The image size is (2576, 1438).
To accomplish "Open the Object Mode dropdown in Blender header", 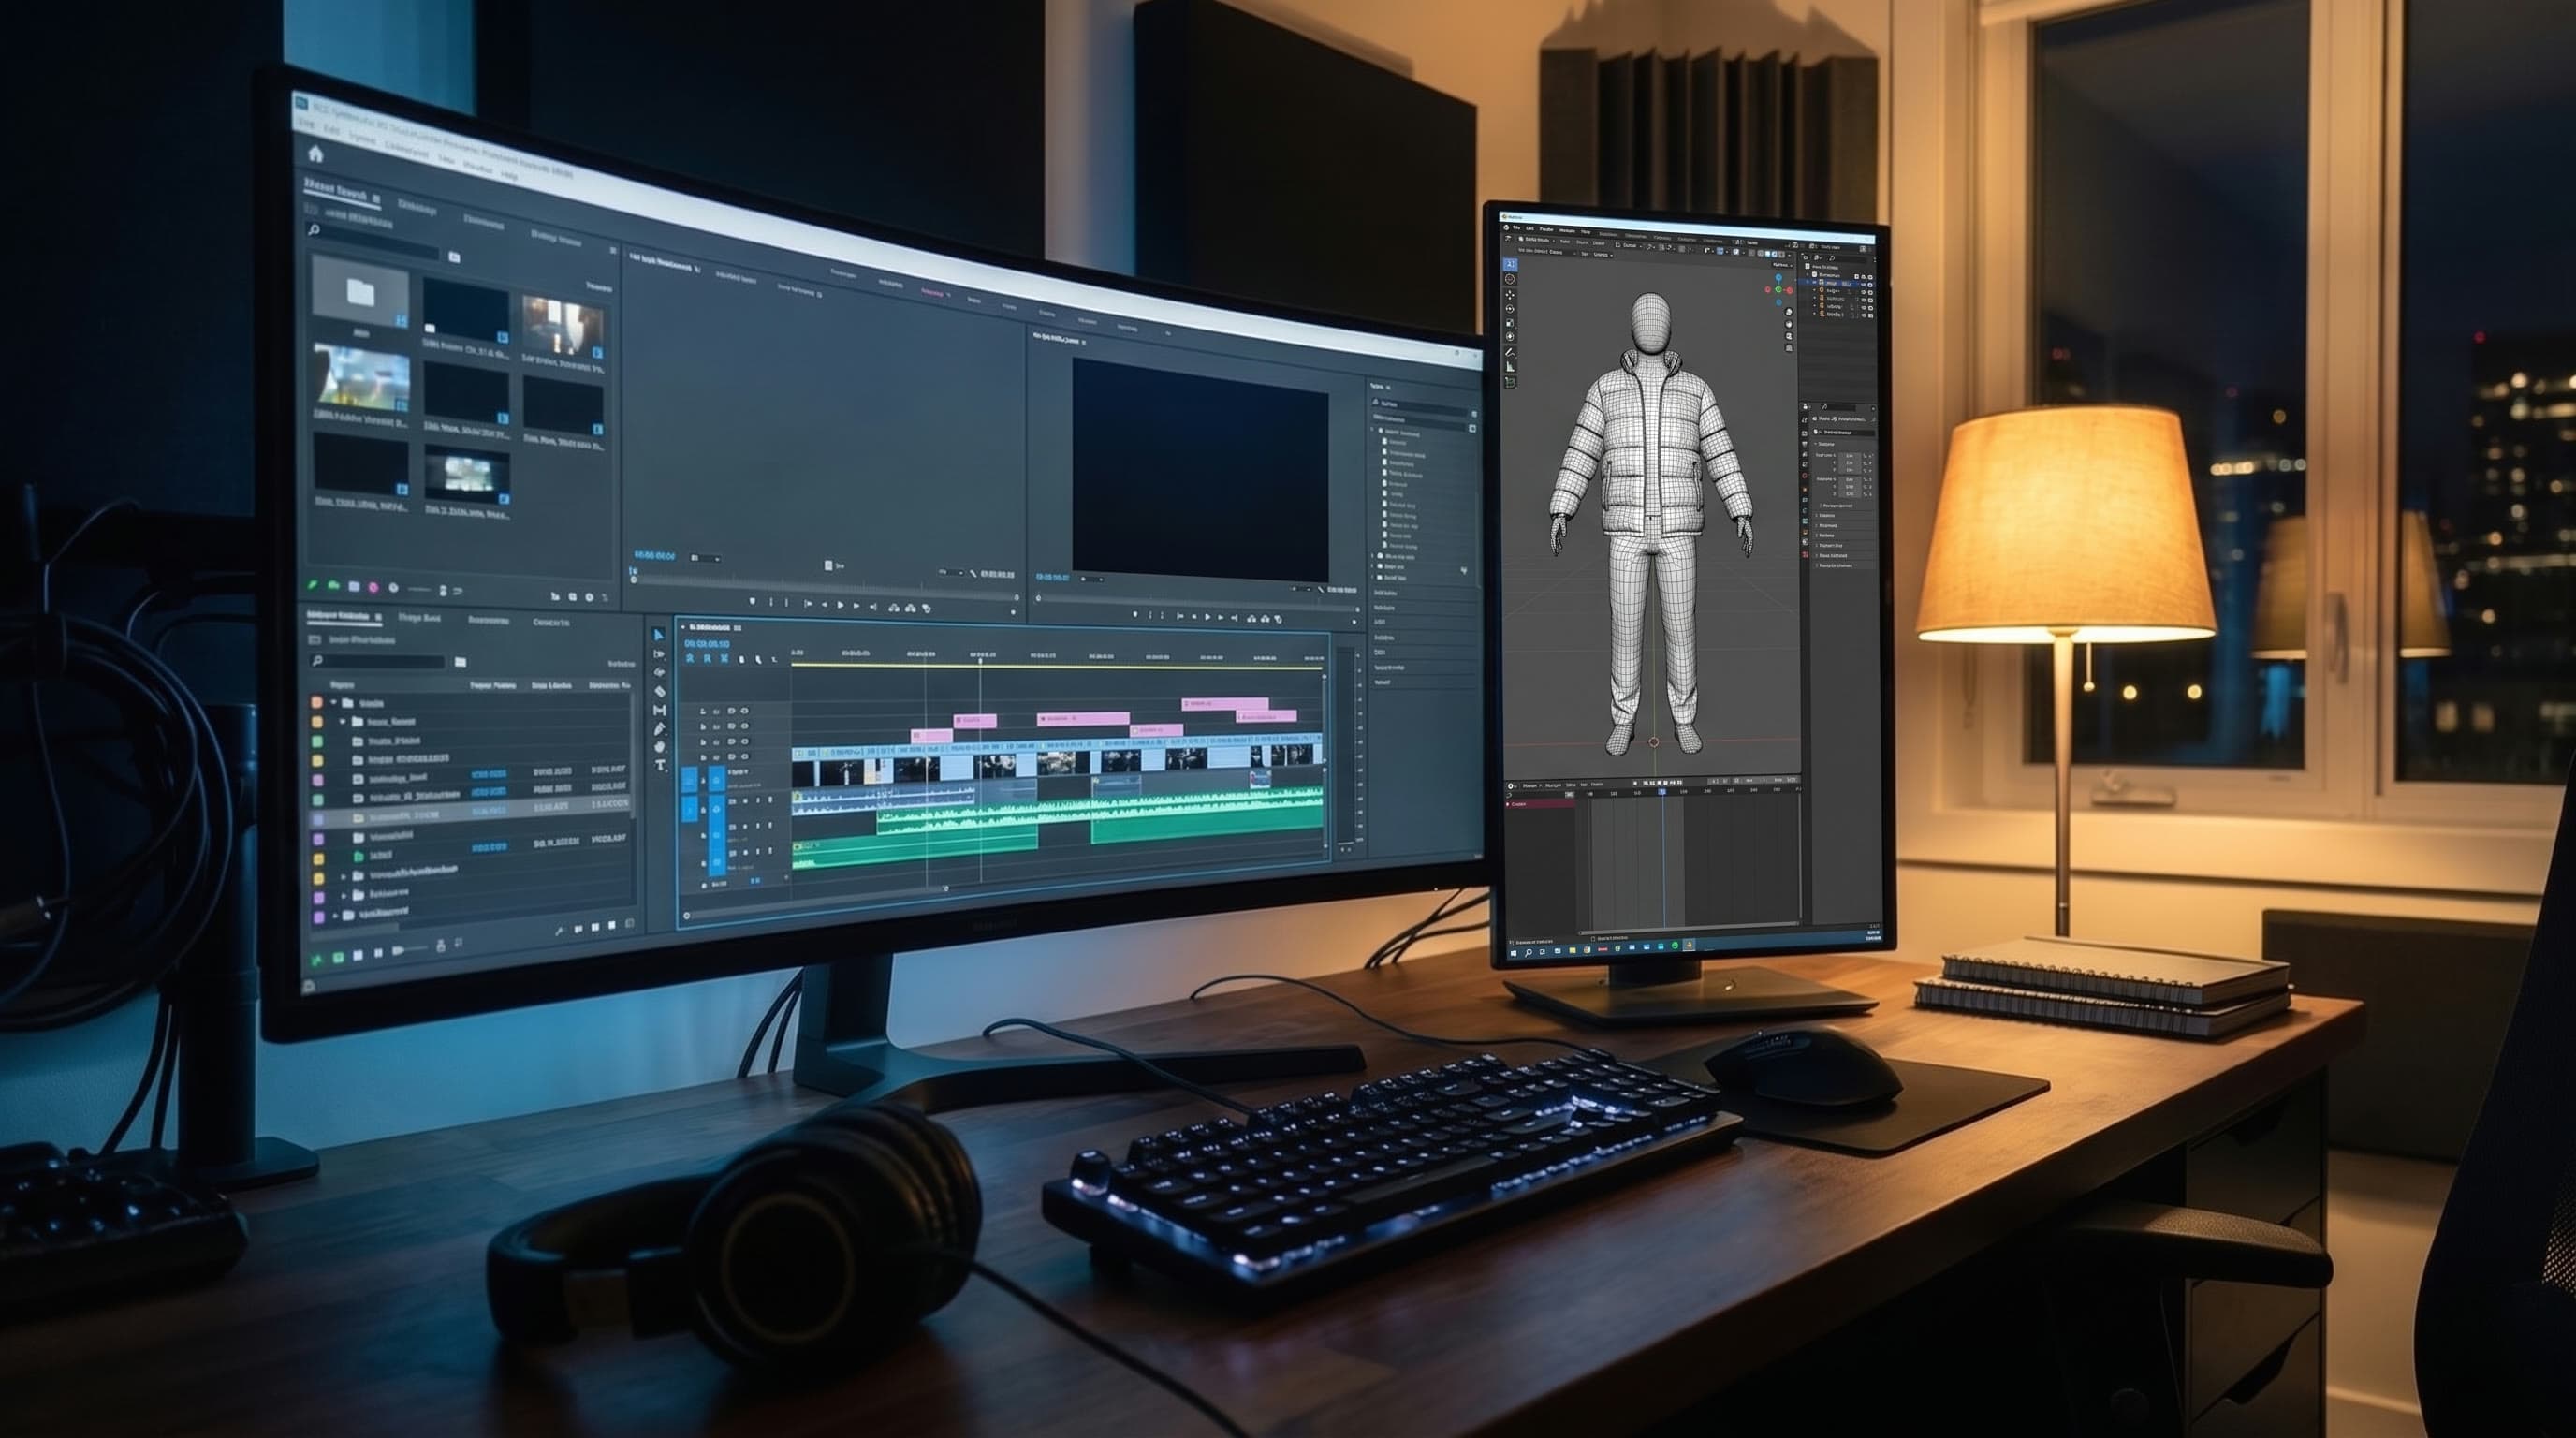I will click(1537, 240).
